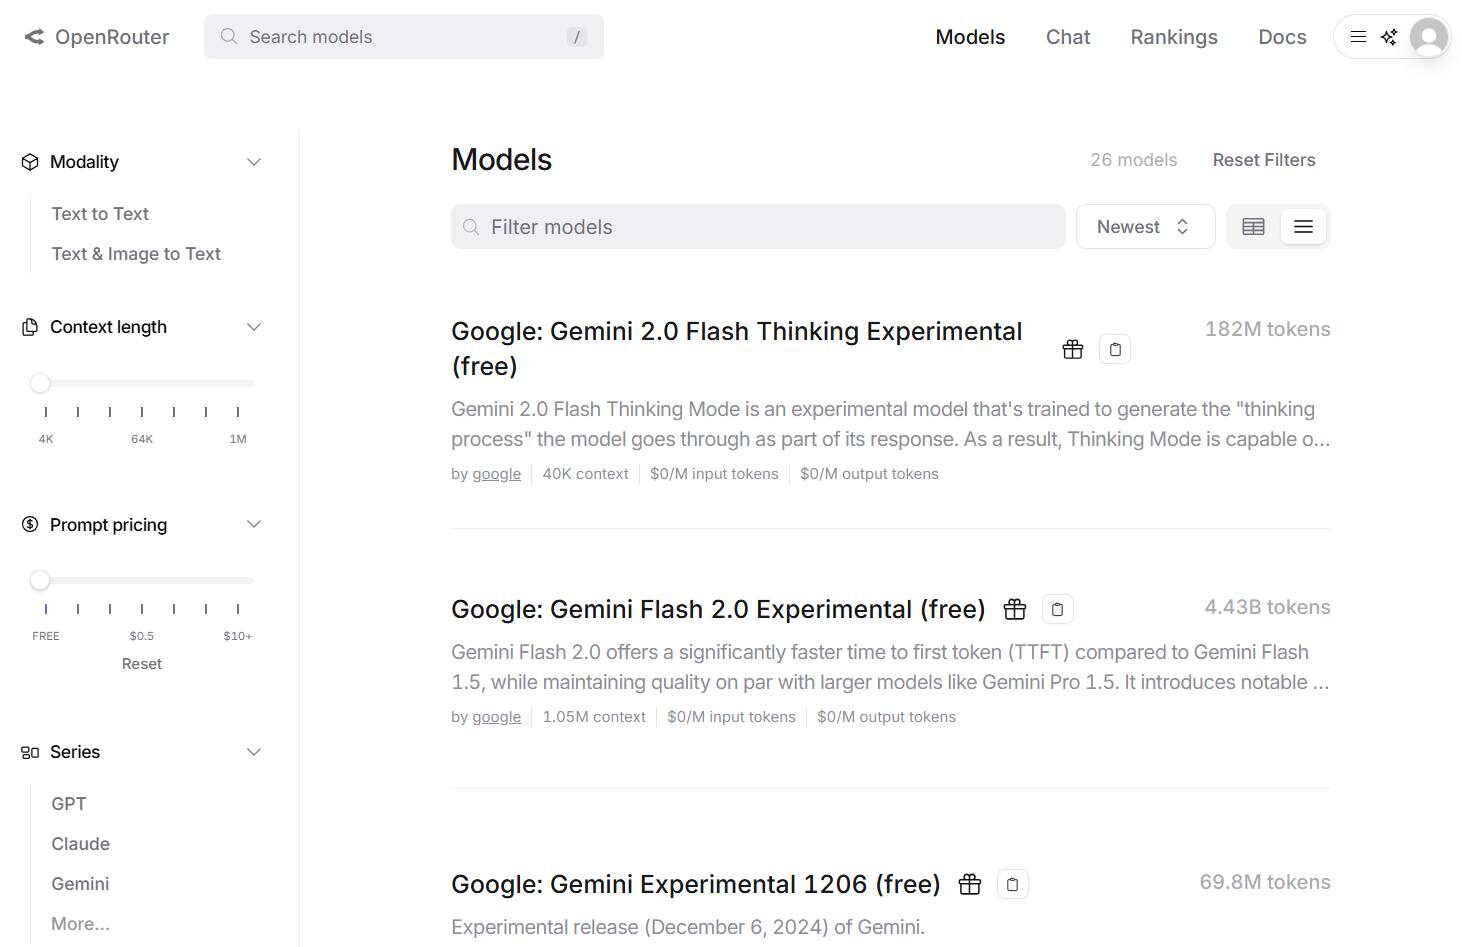
Task: Focus the Search models input
Action: [404, 37]
